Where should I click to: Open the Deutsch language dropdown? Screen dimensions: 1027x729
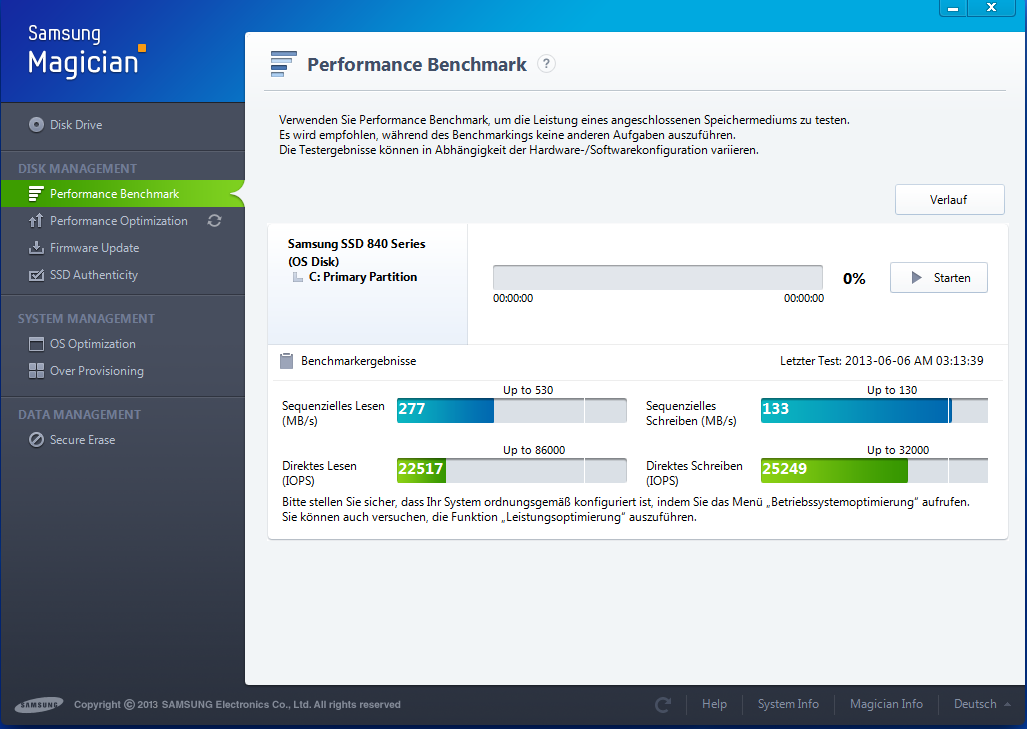tap(981, 704)
